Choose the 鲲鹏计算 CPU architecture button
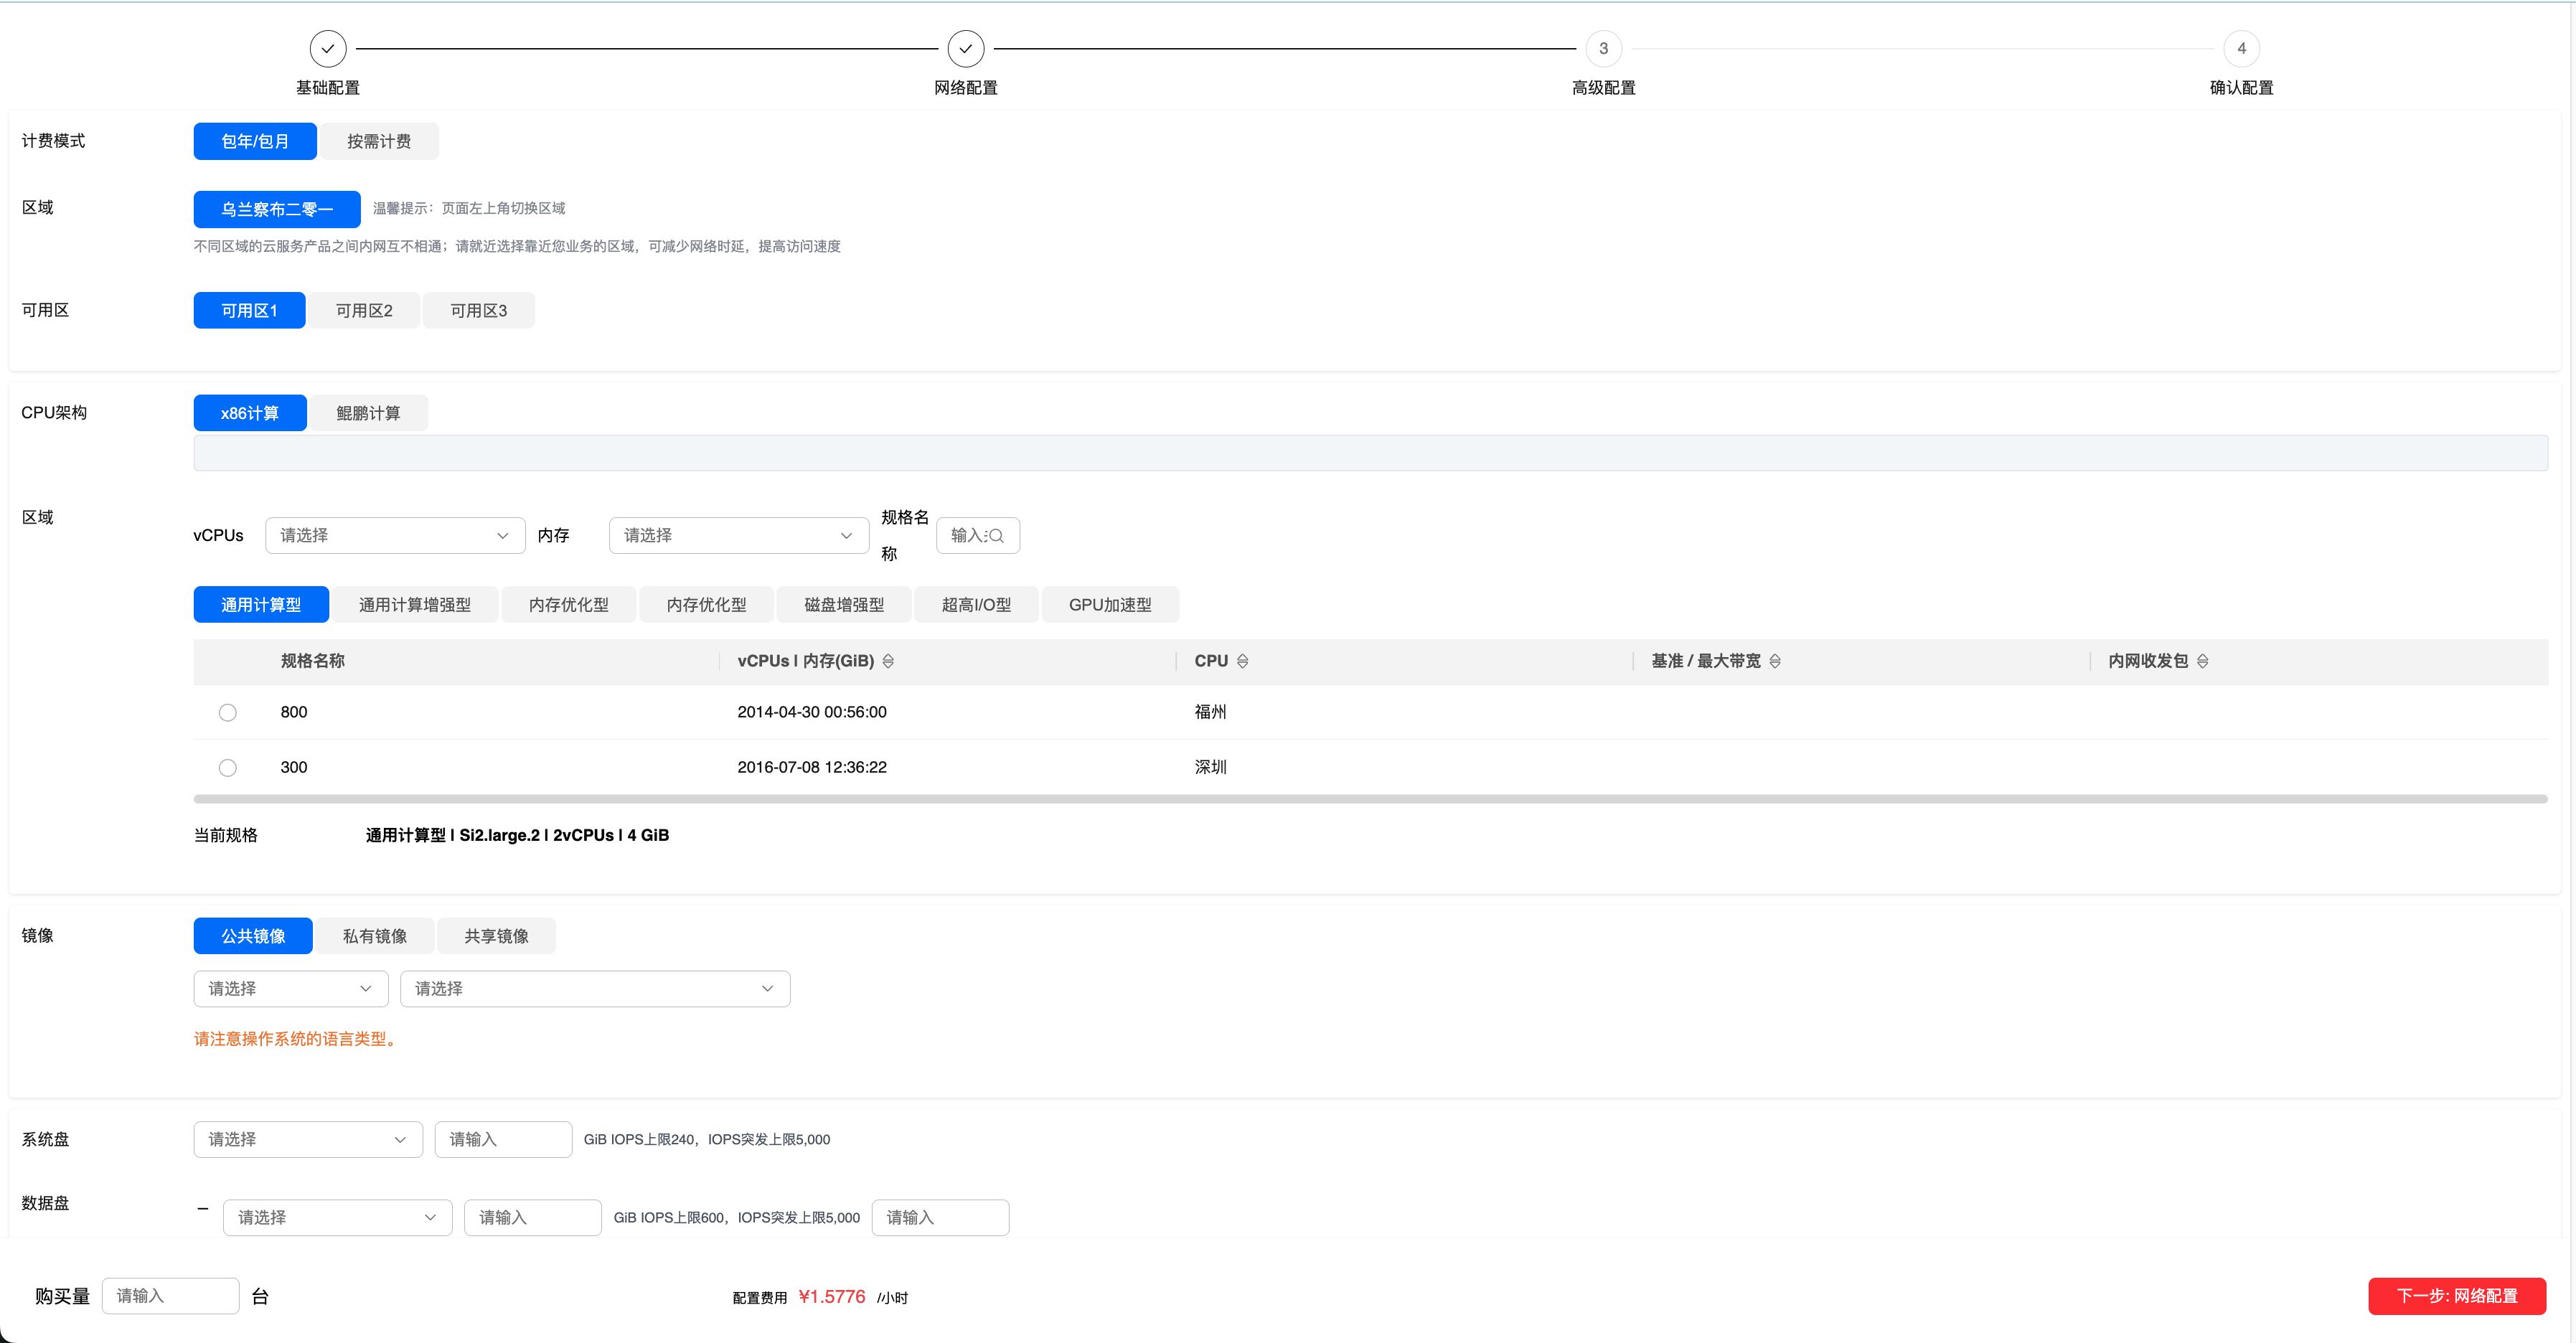 [x=368, y=413]
